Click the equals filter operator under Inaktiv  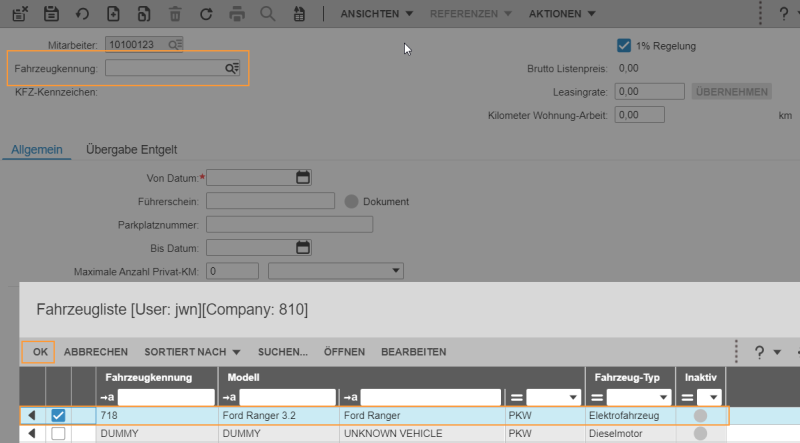tap(687, 397)
